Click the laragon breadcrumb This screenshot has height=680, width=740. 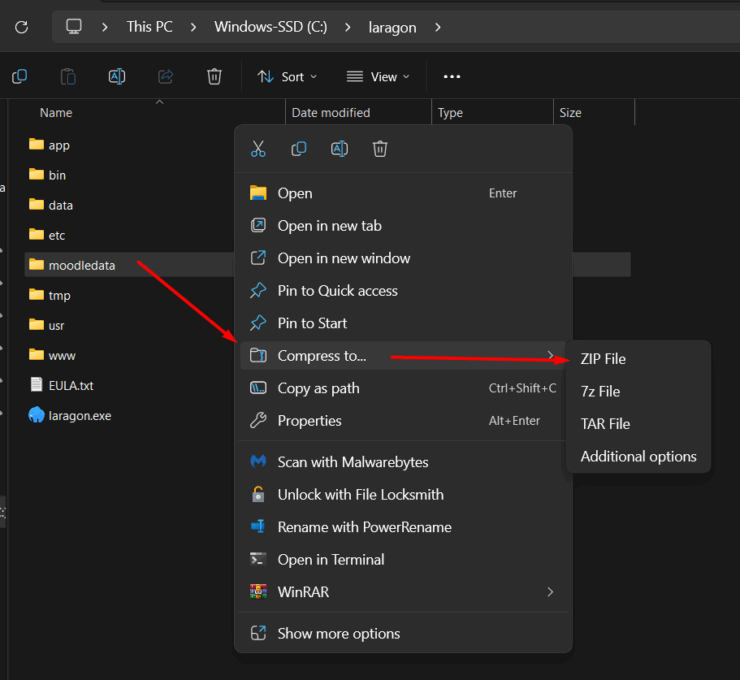pyautogui.click(x=392, y=27)
